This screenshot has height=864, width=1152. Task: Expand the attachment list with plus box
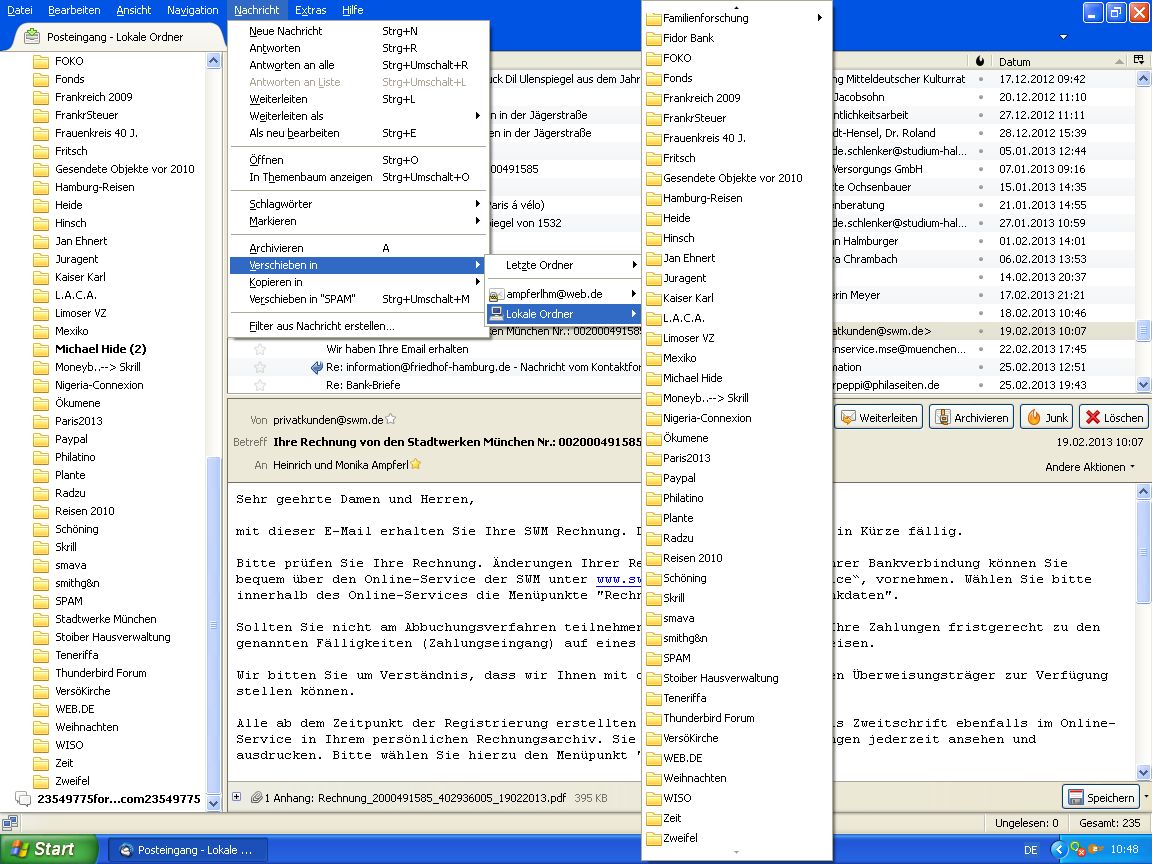click(x=237, y=797)
